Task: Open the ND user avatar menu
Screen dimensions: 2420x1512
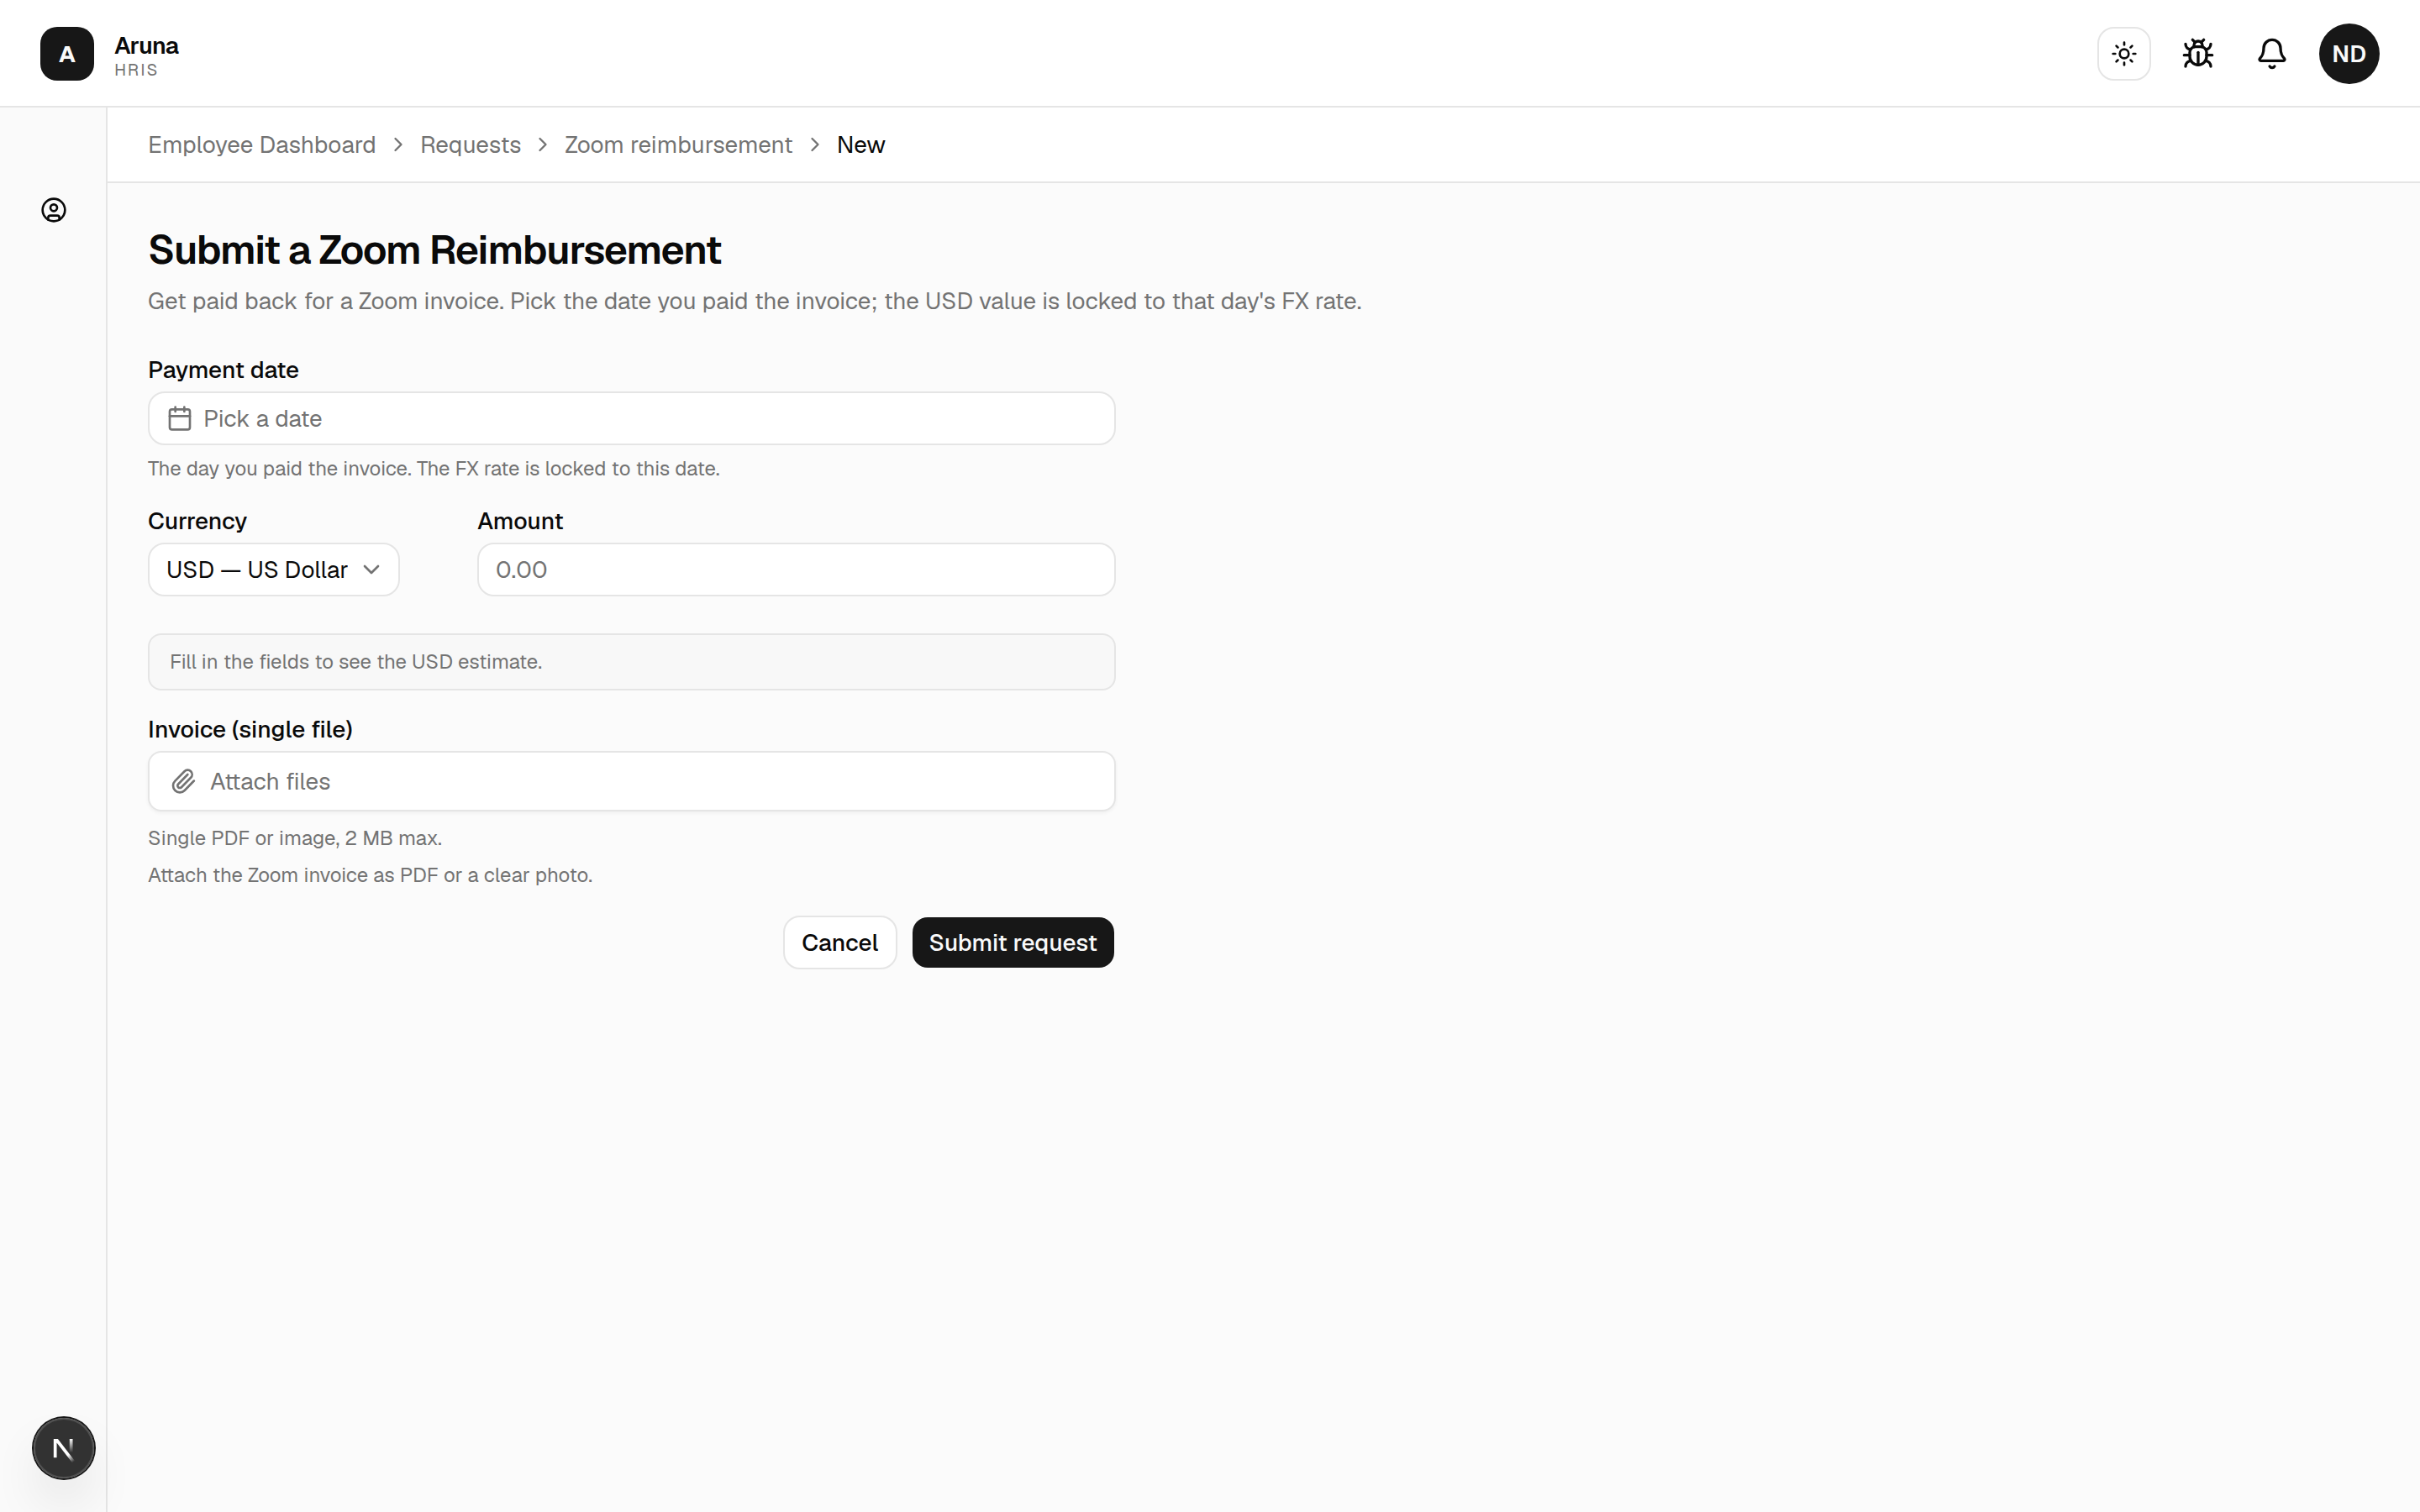Action: pos(2349,54)
